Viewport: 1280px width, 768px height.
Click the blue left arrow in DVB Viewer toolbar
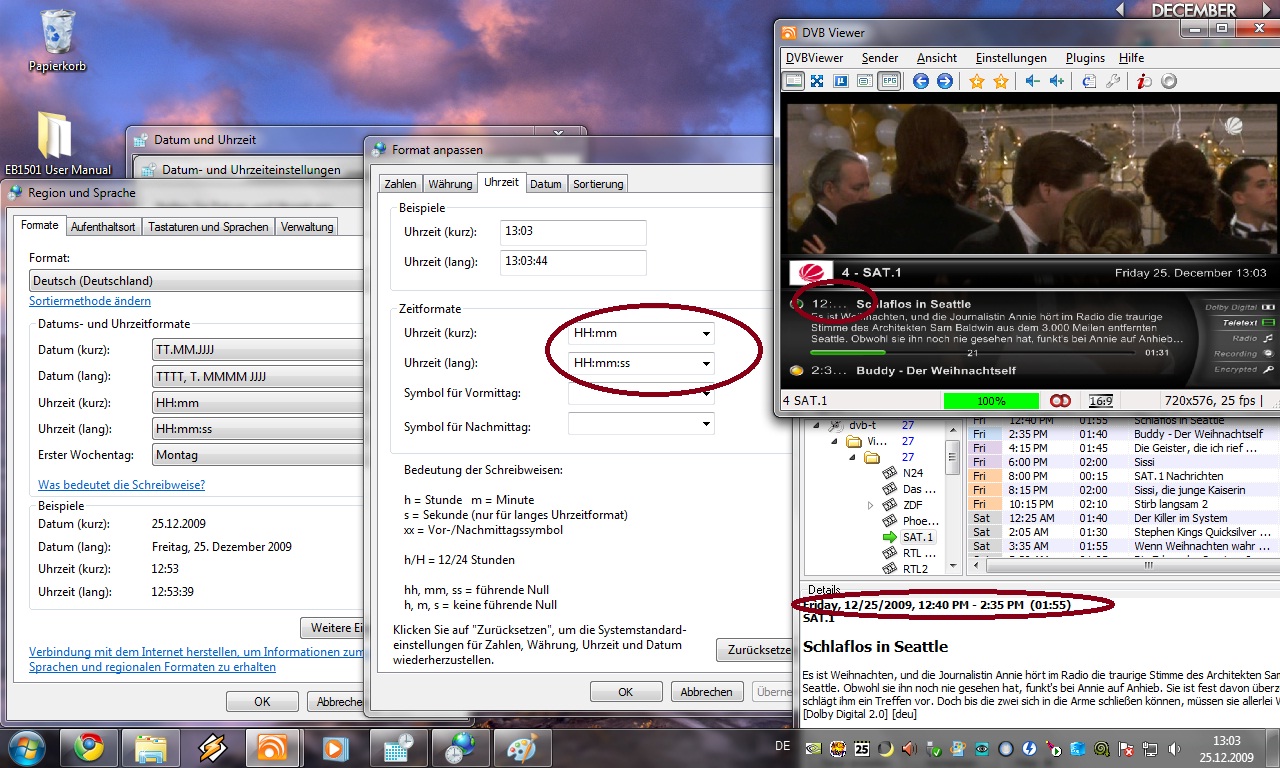[x=921, y=81]
